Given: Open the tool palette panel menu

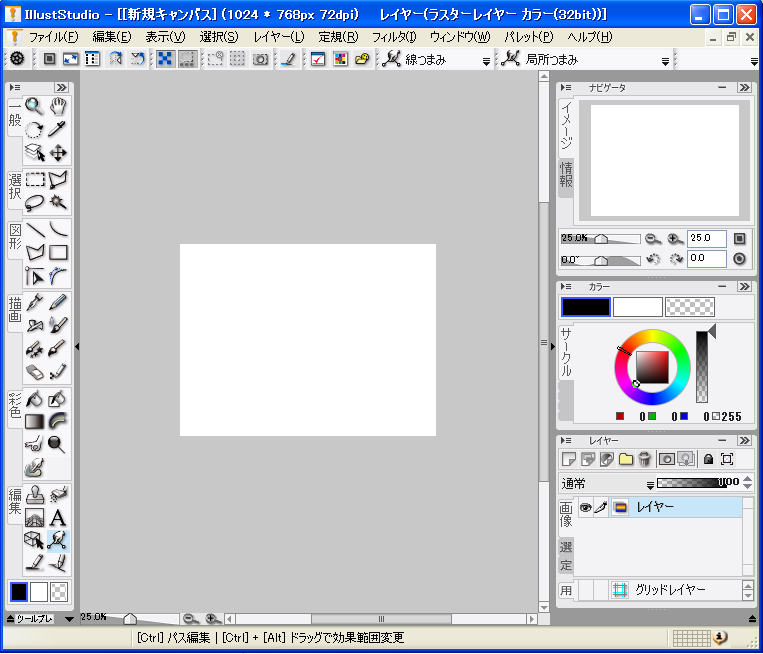Looking at the screenshot, I should [15, 88].
